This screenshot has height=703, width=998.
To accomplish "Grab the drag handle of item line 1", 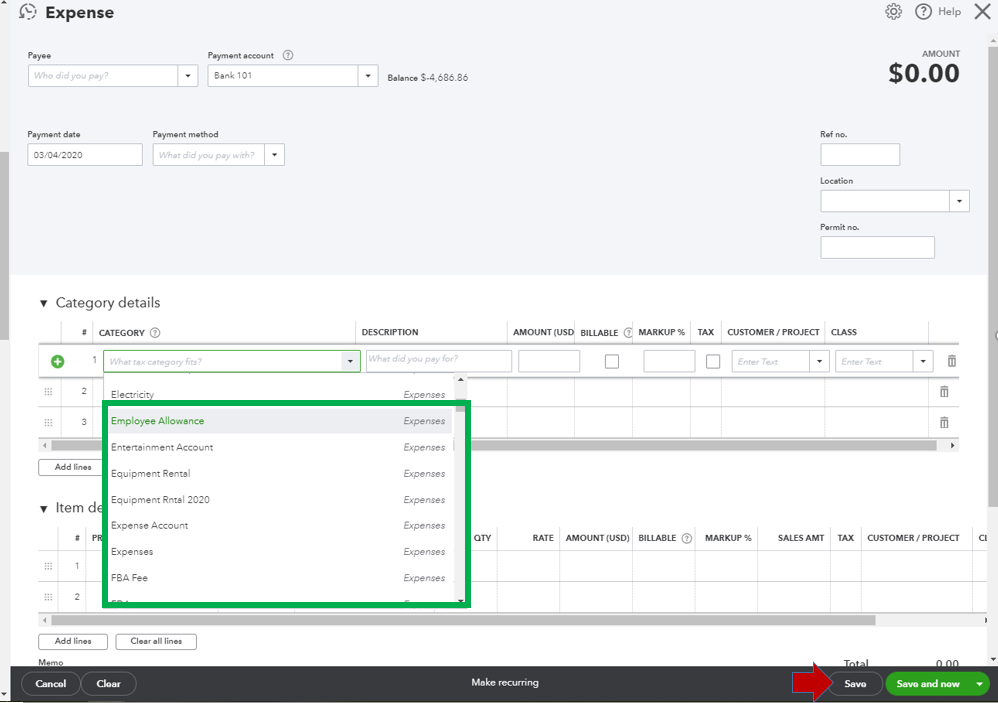I will [x=48, y=566].
